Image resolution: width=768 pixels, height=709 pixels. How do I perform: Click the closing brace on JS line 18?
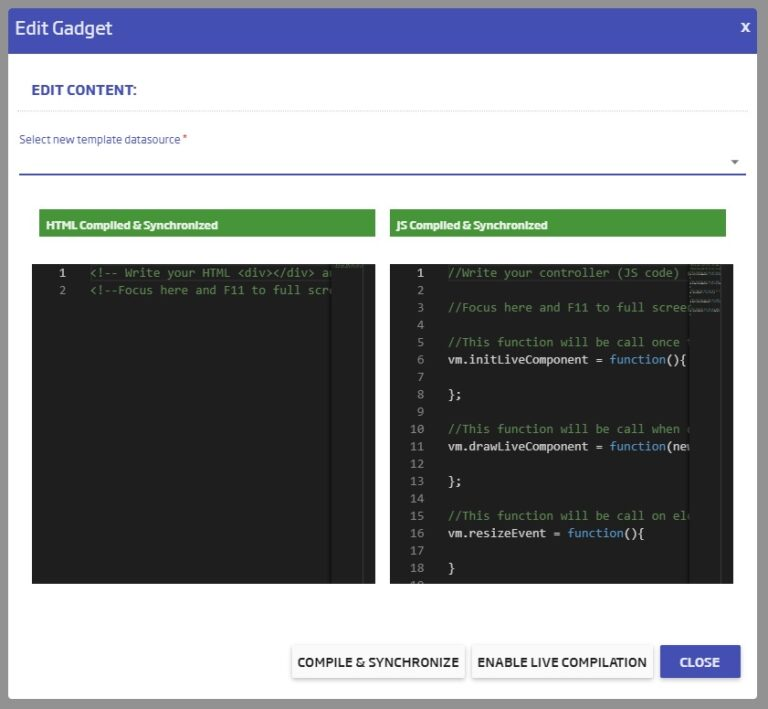(451, 568)
